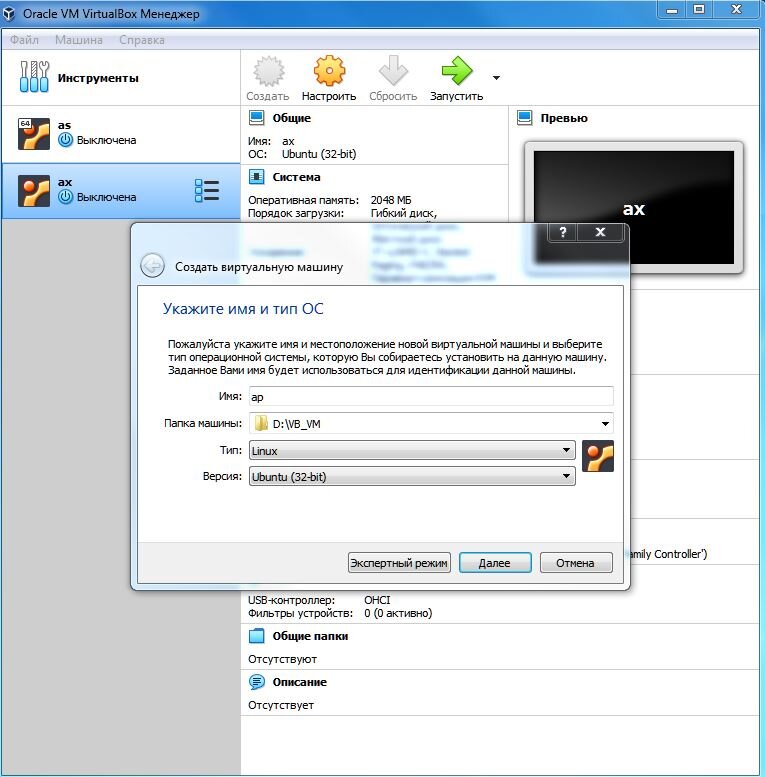Open the Машина menu
This screenshot has height=777, width=765.
(79, 40)
